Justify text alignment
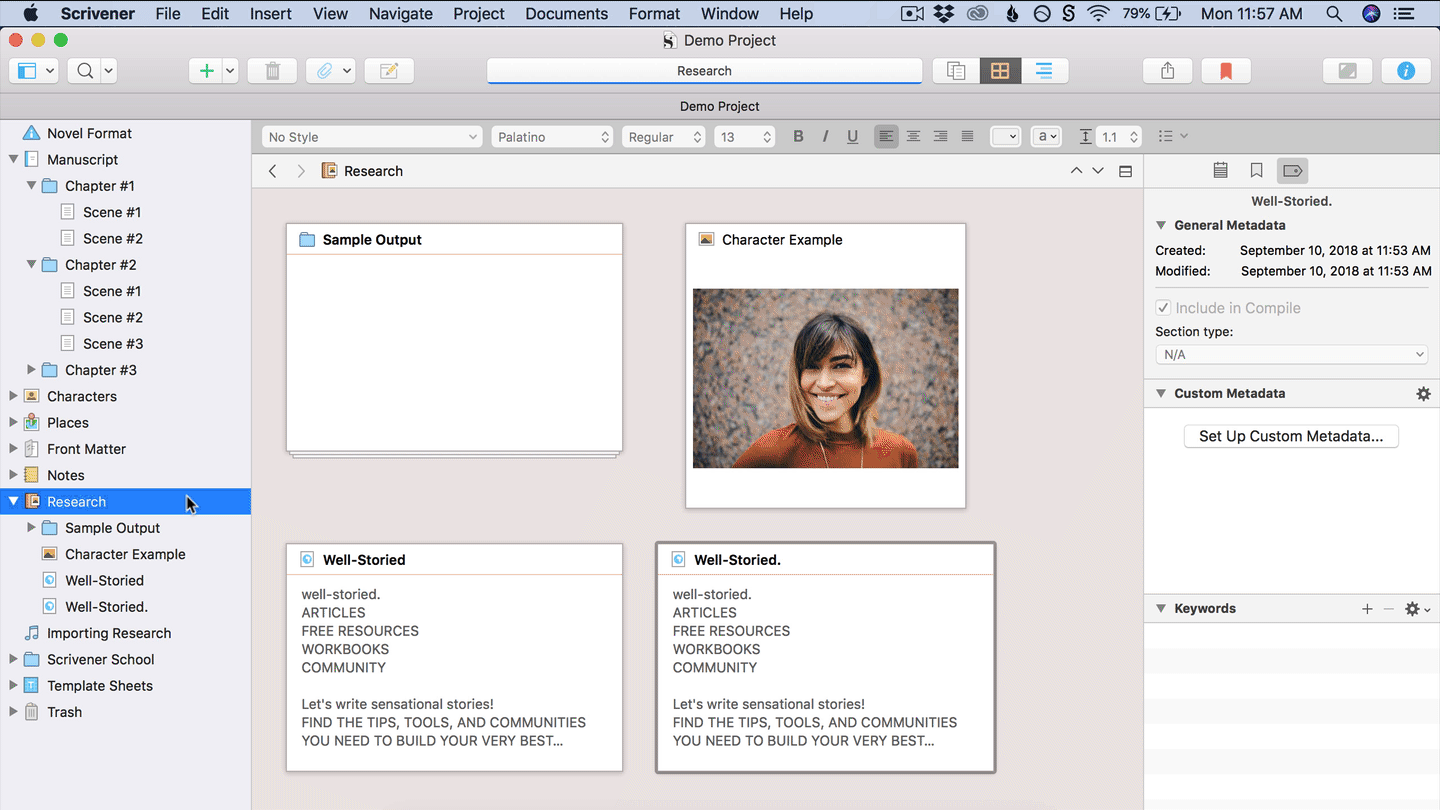Screen dimensions: 1440x810 point(967,137)
